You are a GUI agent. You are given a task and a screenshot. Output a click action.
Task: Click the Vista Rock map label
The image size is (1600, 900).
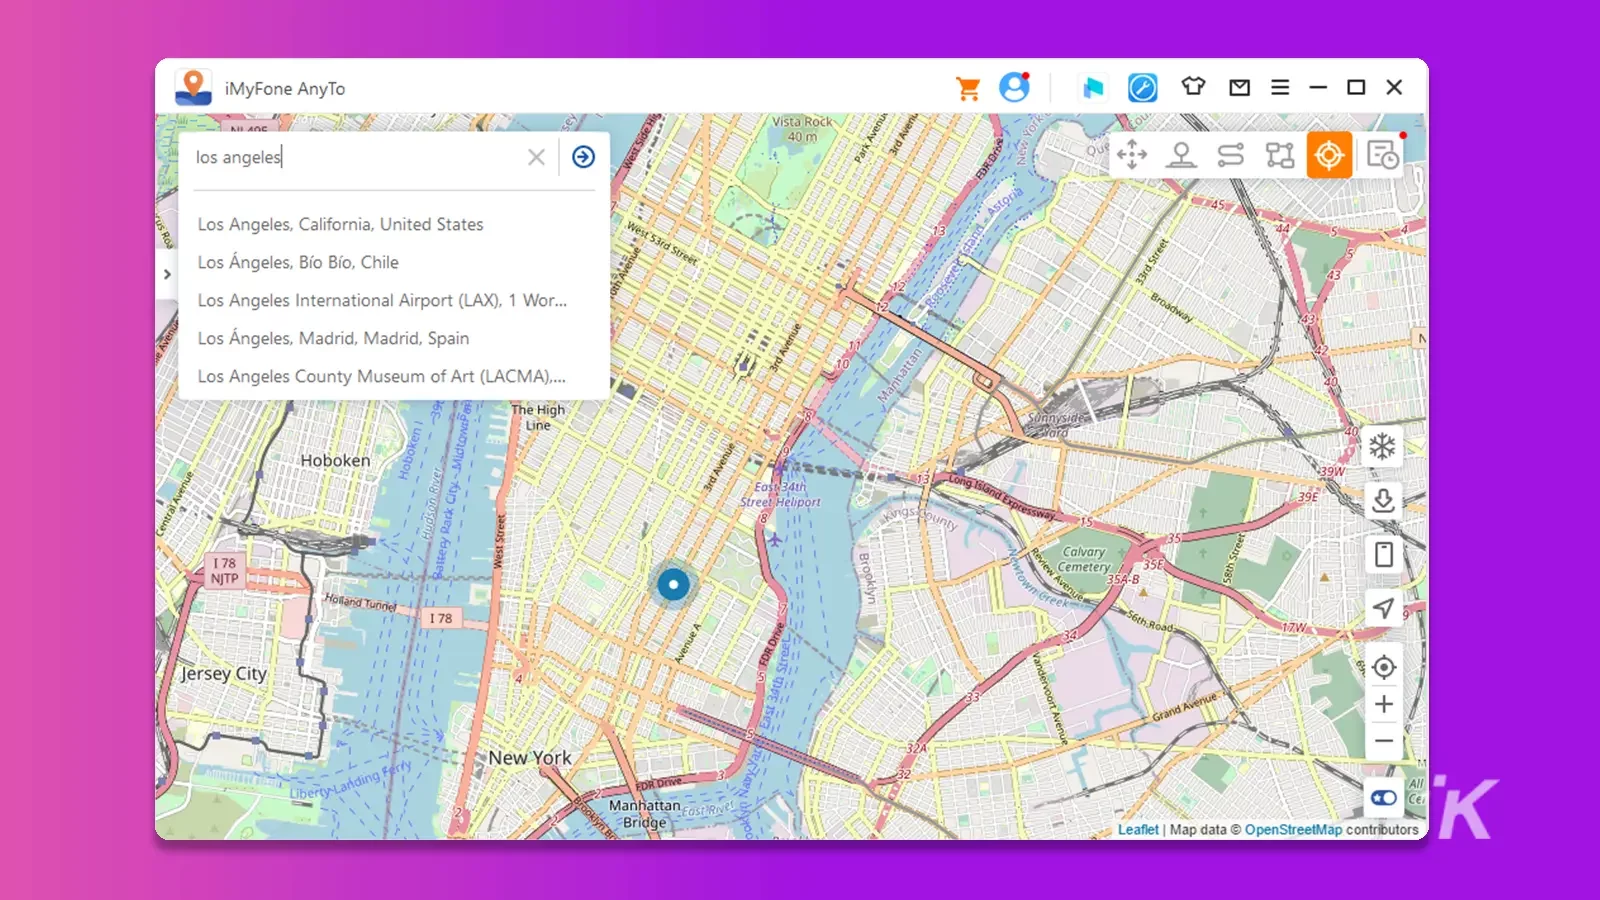click(x=802, y=129)
